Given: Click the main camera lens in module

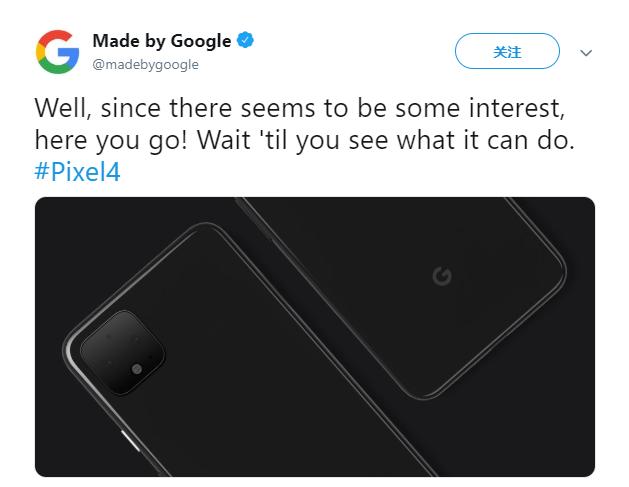Looking at the screenshot, I should click(136, 370).
